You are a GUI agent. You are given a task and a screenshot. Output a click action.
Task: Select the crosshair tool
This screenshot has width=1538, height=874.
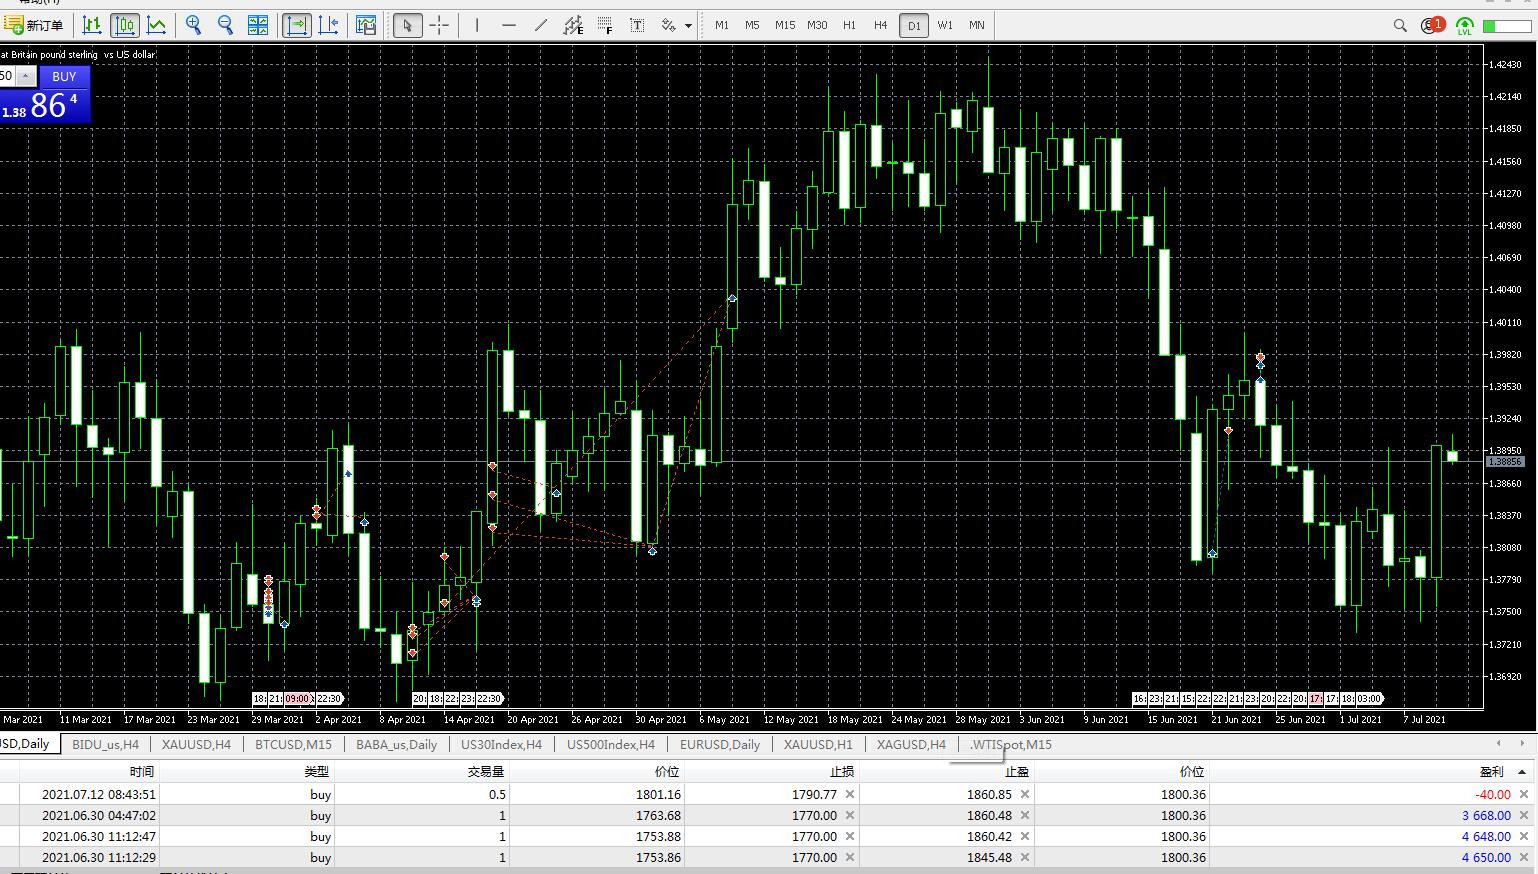439,25
